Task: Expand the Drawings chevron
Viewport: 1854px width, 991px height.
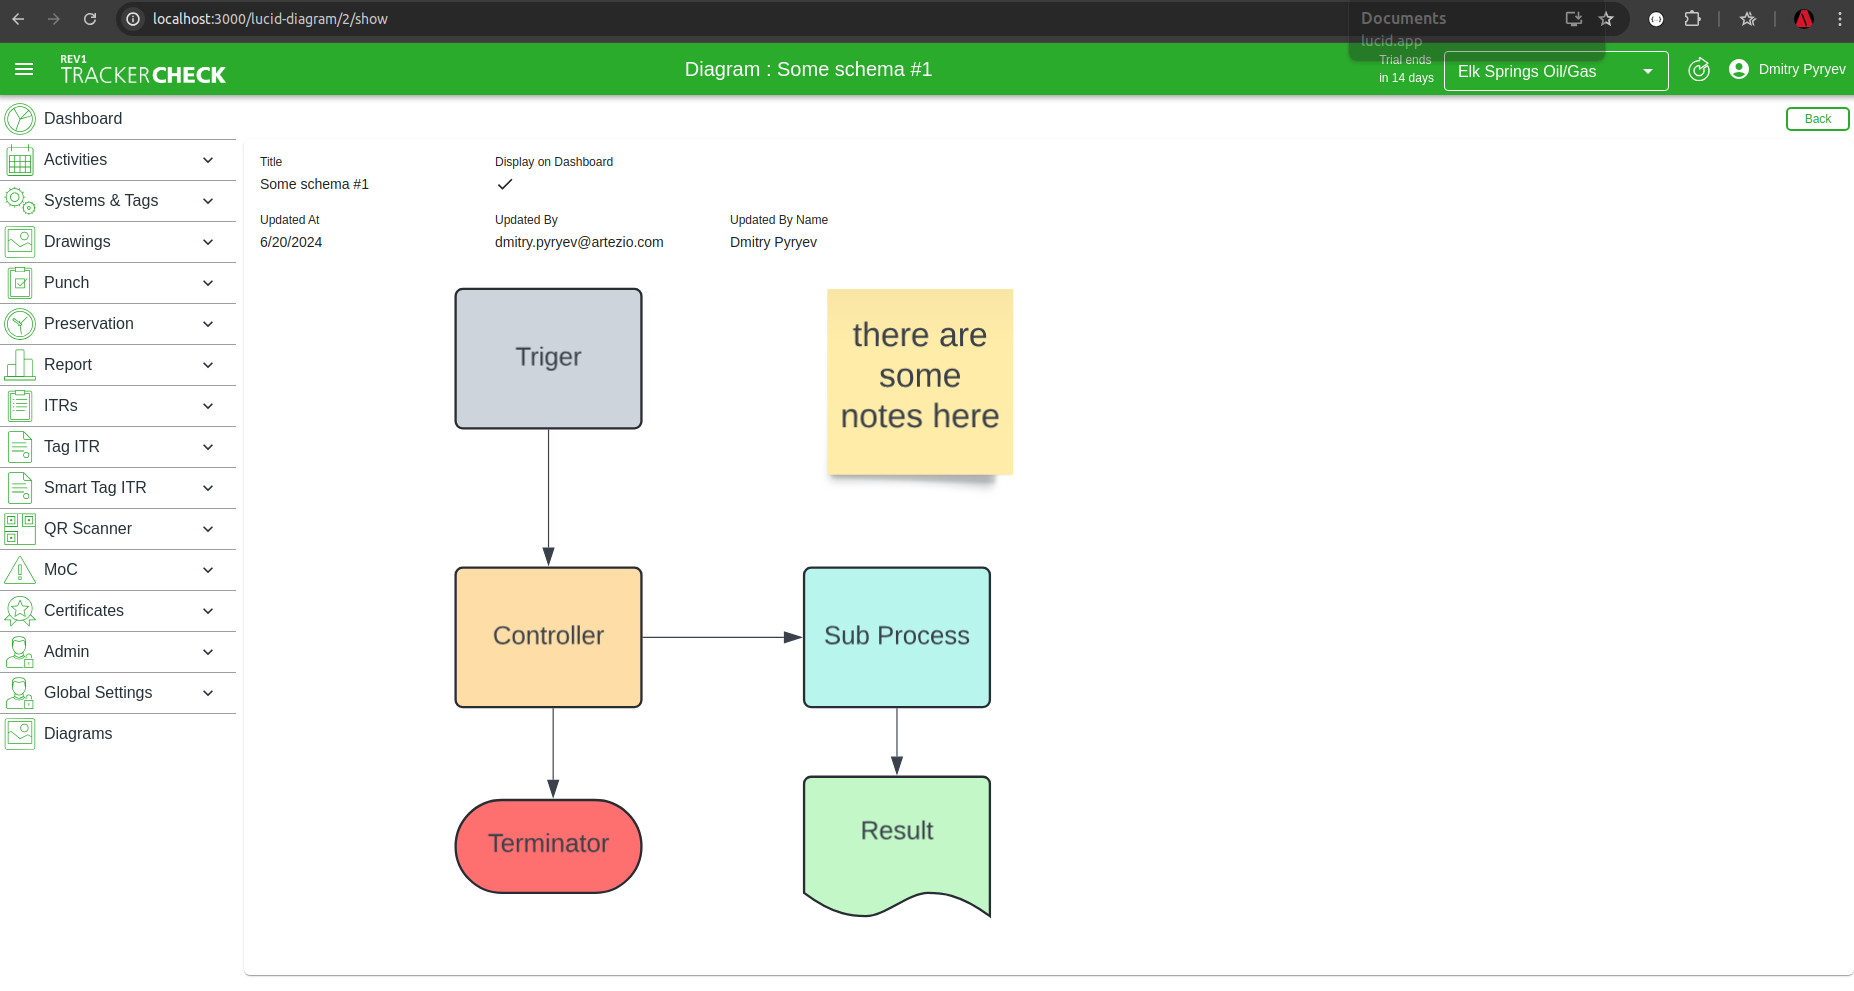Action: coord(208,242)
